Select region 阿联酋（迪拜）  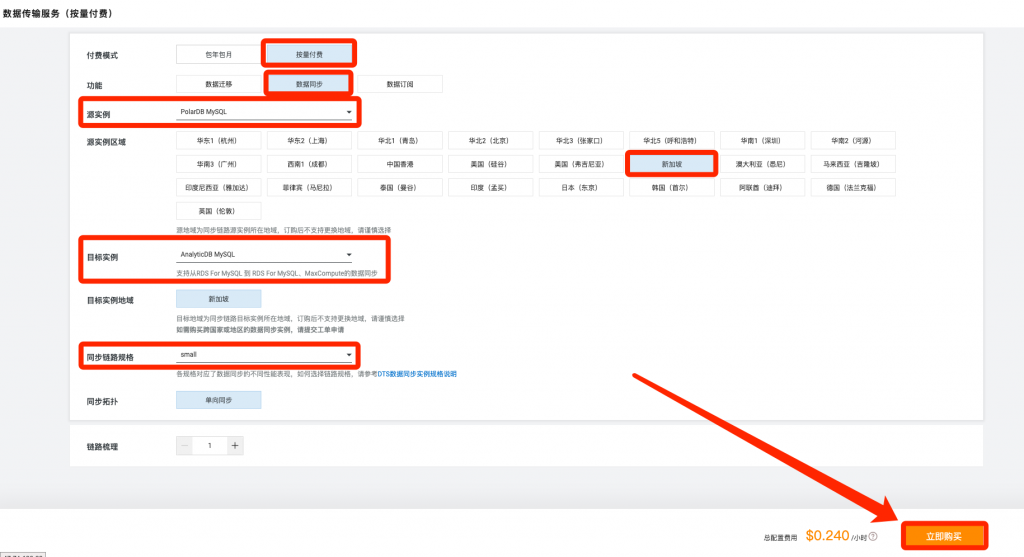click(762, 187)
